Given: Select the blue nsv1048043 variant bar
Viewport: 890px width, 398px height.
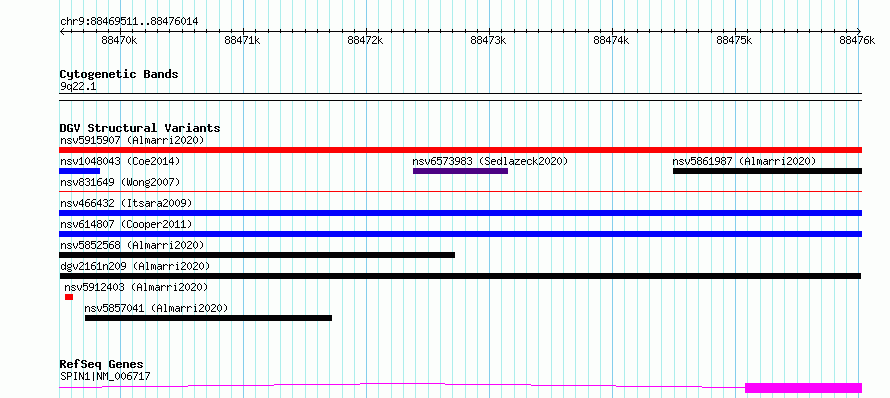Looking at the screenshot, I should tap(79, 171).
